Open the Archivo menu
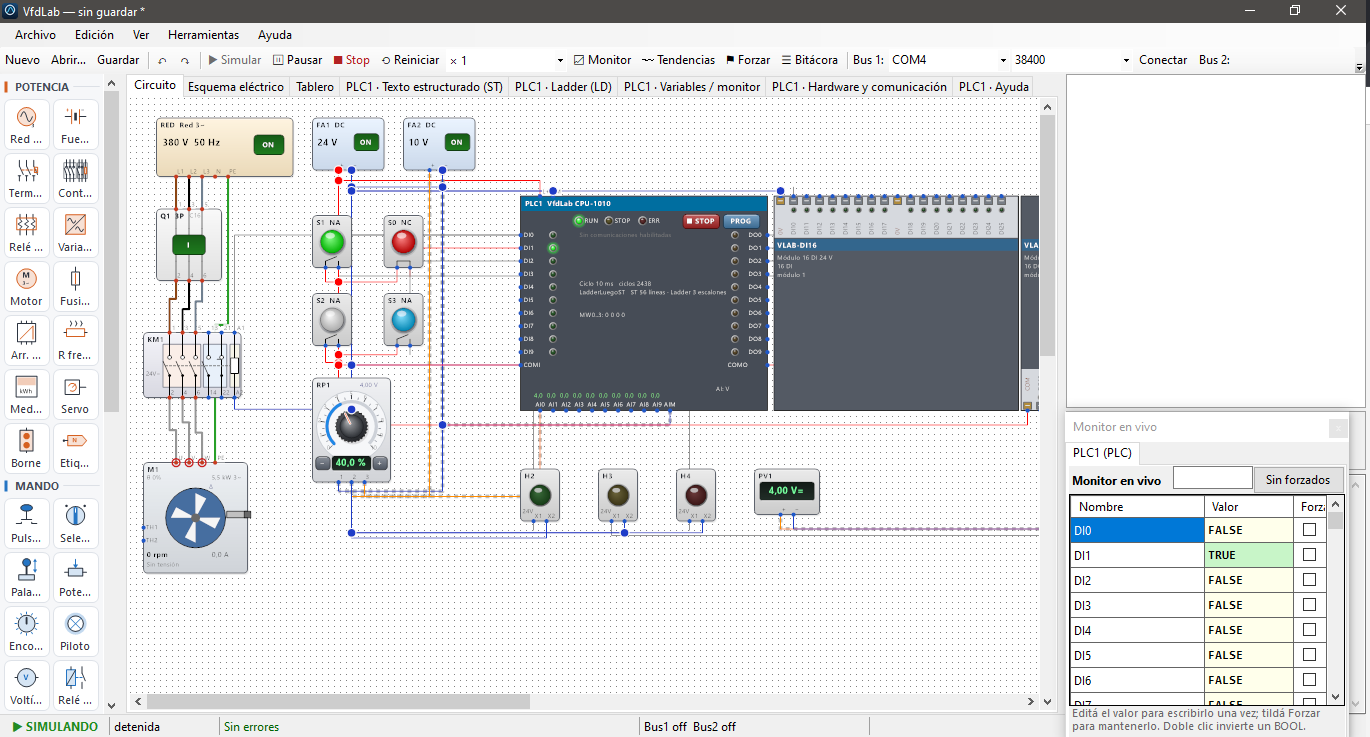This screenshot has height=737, width=1370. 35,34
